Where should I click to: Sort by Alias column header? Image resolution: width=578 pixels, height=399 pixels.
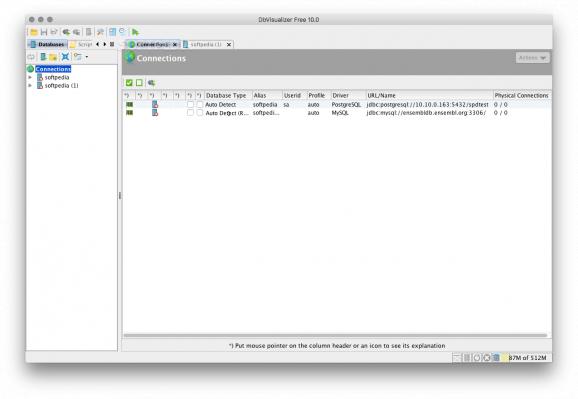click(x=267, y=96)
